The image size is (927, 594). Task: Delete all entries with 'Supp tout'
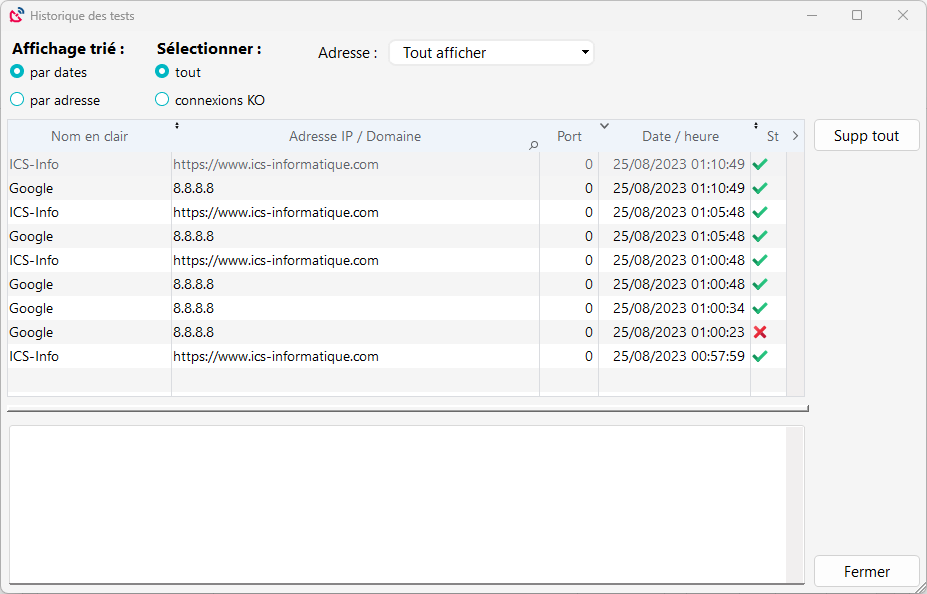(x=867, y=135)
